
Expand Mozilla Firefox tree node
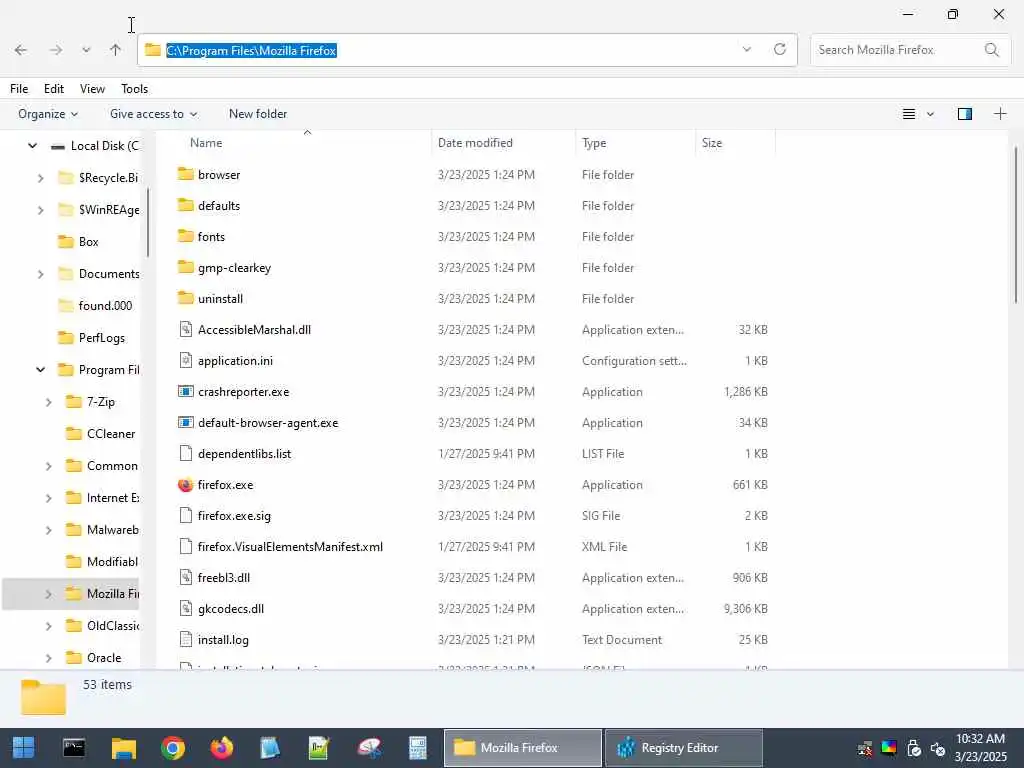(x=48, y=594)
